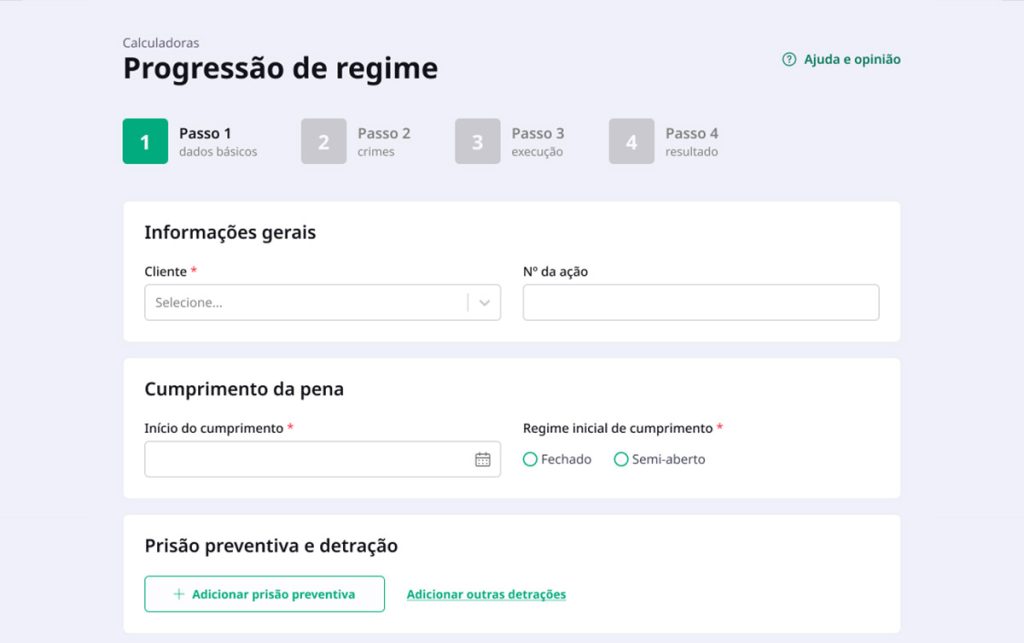Go to Passo 1 dados básicos label

point(217,142)
